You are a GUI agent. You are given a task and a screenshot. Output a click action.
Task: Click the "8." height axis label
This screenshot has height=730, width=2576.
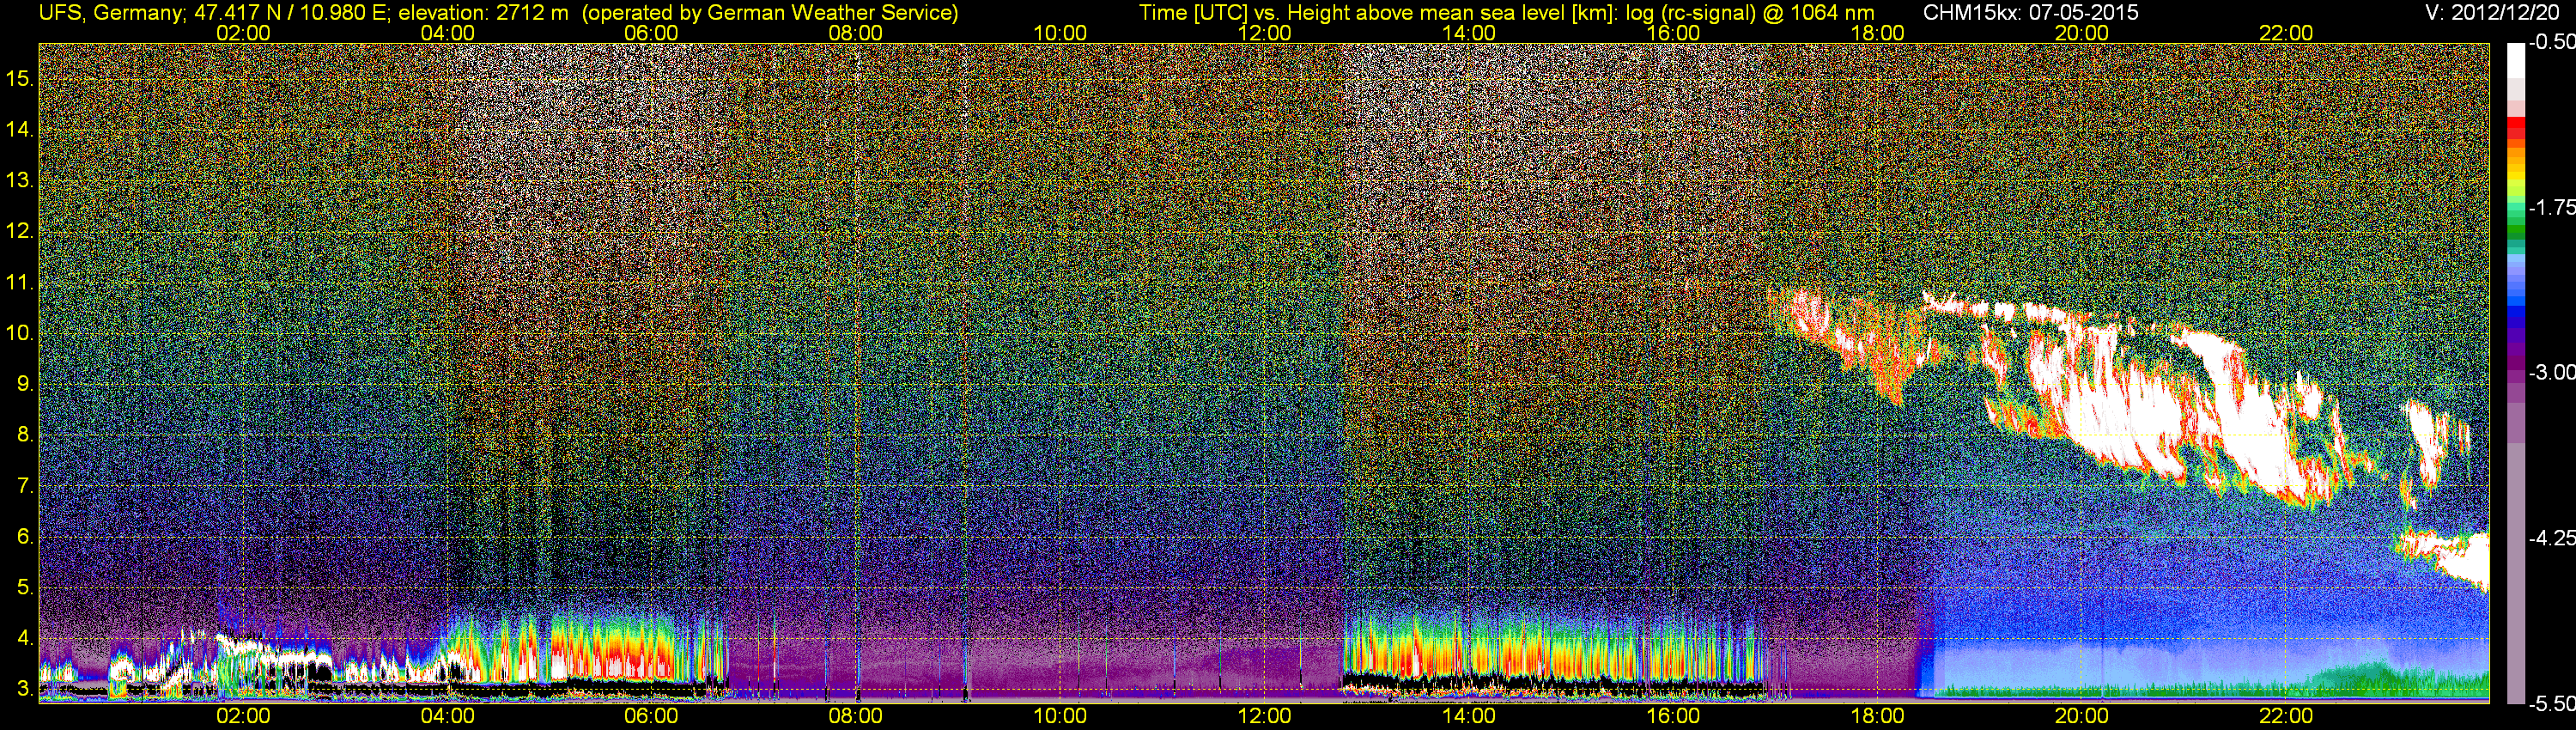coord(25,435)
